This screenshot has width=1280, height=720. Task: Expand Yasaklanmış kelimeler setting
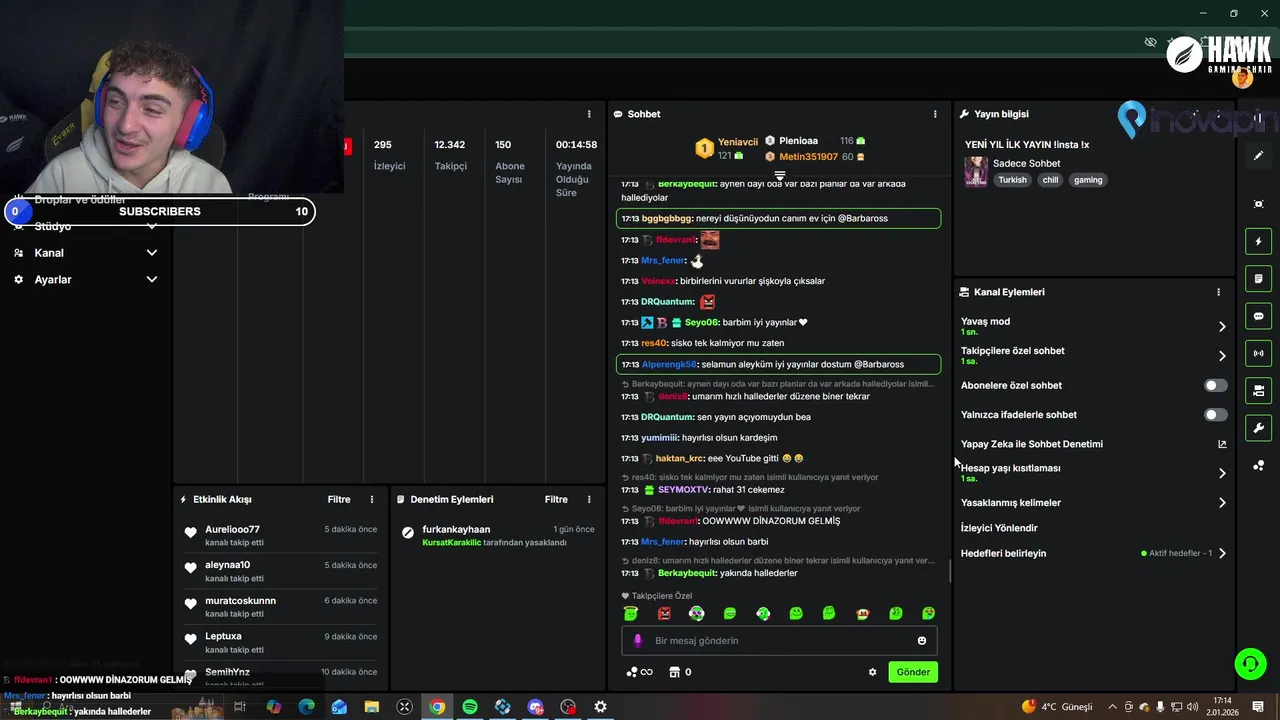1222,503
